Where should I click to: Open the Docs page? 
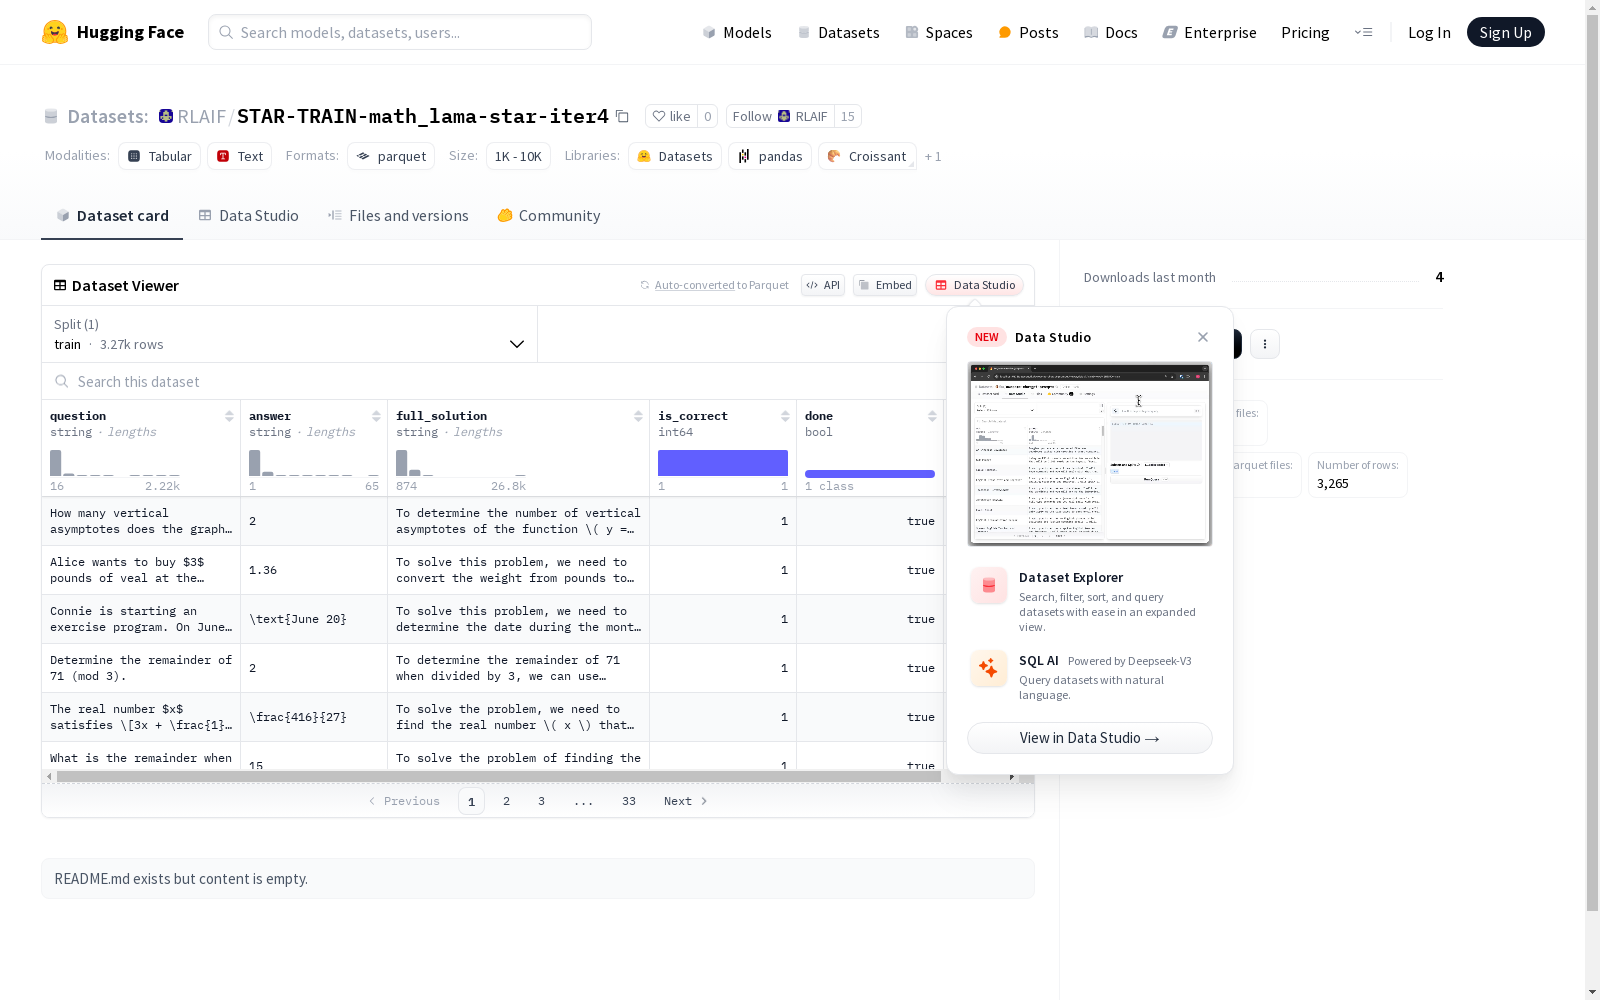pyautogui.click(x=1111, y=32)
